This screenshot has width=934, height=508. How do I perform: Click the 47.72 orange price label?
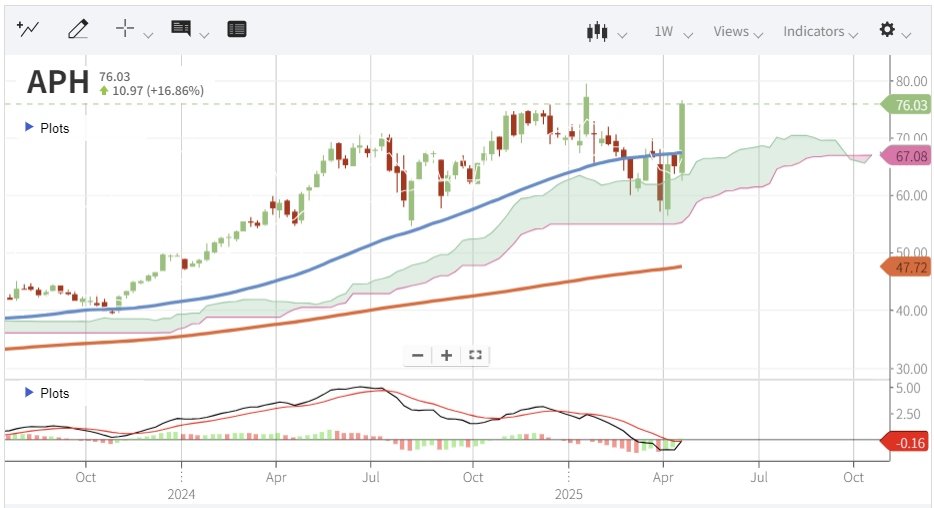pyautogui.click(x=906, y=267)
